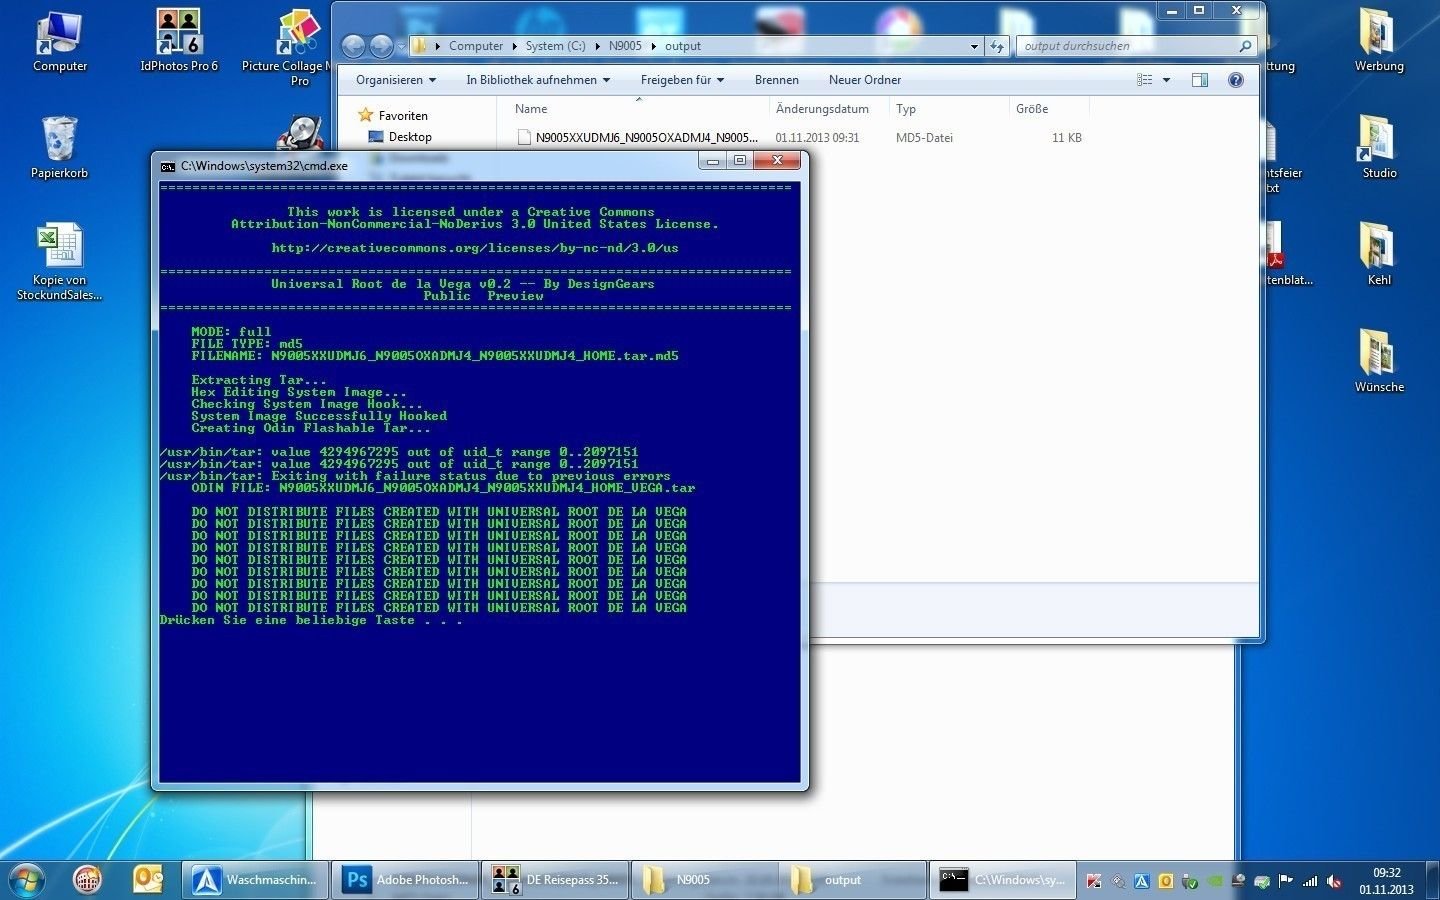Maximize the cmd.exe window
This screenshot has width=1440, height=900.
(x=740, y=161)
